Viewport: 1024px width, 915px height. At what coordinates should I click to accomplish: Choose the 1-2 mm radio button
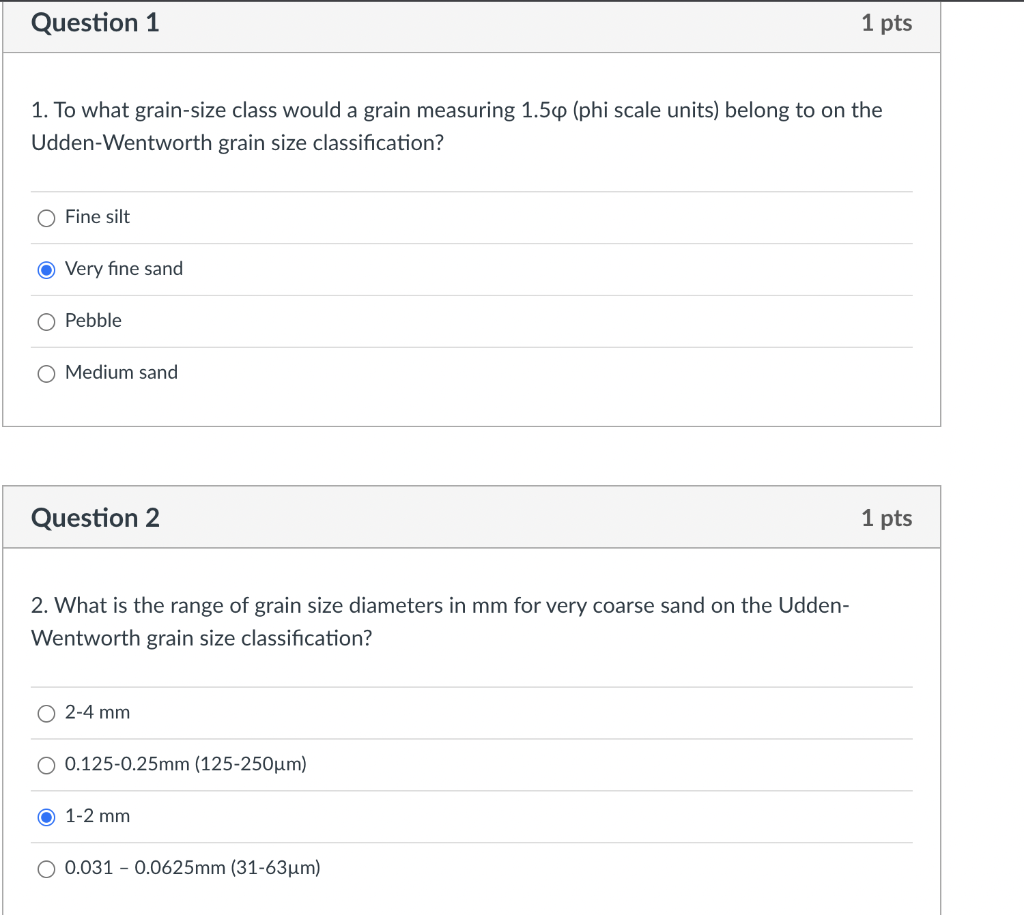[x=46, y=817]
